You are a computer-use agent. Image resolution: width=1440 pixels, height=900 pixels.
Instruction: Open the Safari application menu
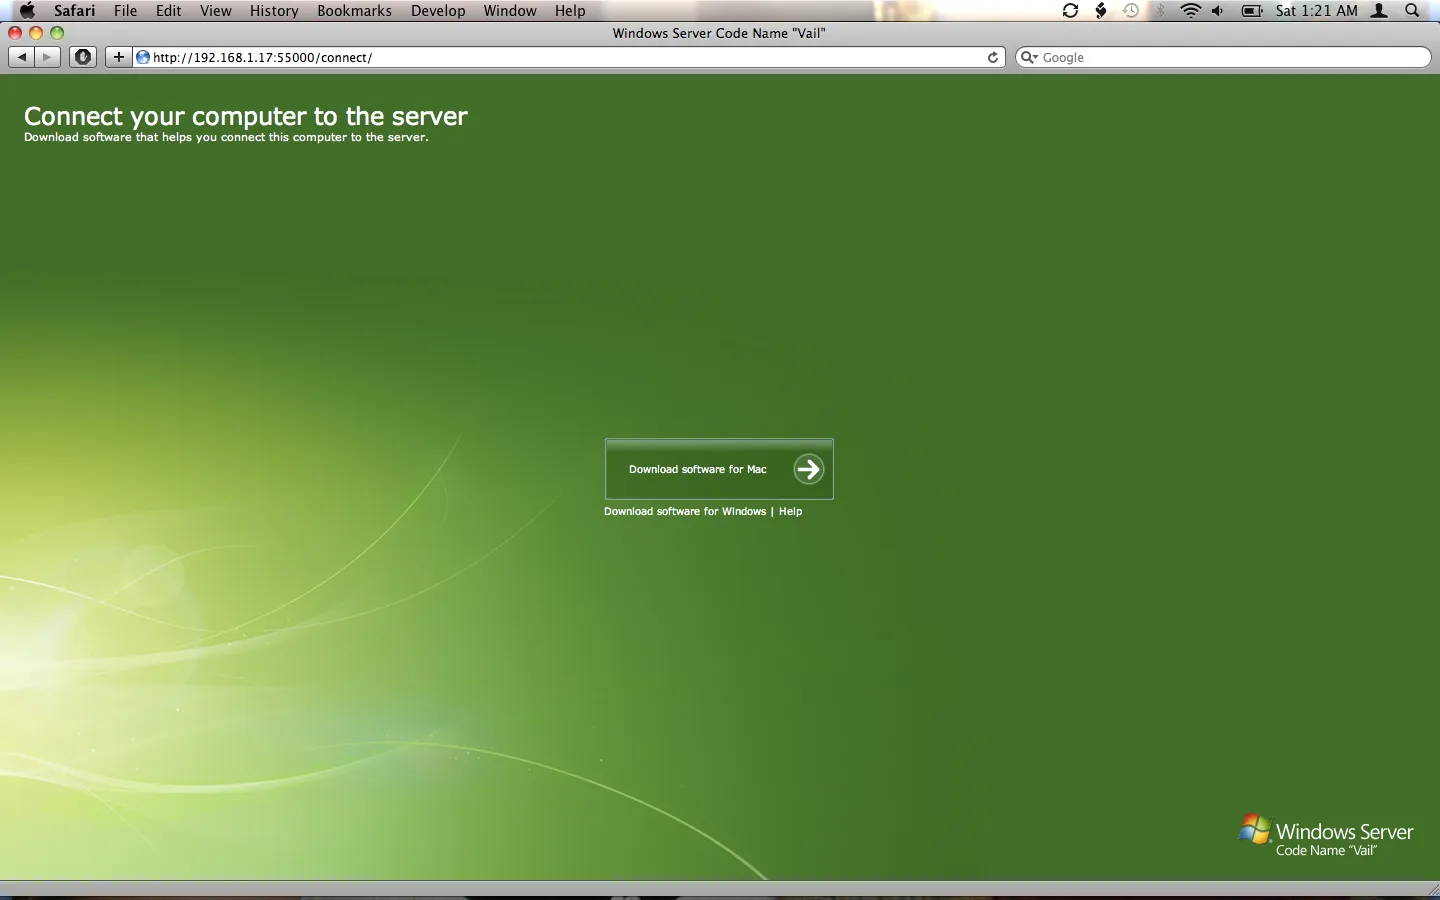(x=74, y=10)
